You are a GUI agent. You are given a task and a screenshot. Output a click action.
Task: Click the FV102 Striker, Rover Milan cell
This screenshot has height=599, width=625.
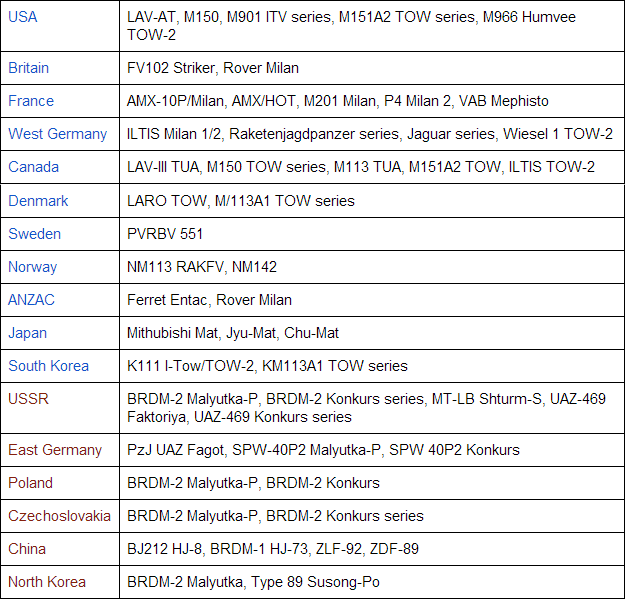click(x=213, y=68)
